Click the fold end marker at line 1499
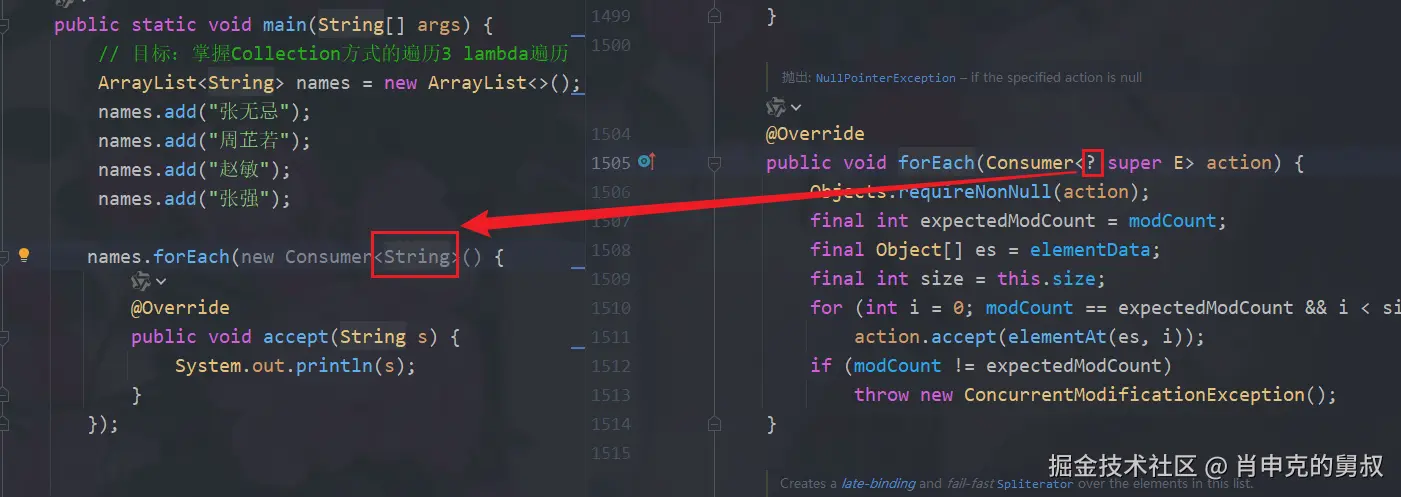Screen dimensions: 1401x497 coord(714,16)
